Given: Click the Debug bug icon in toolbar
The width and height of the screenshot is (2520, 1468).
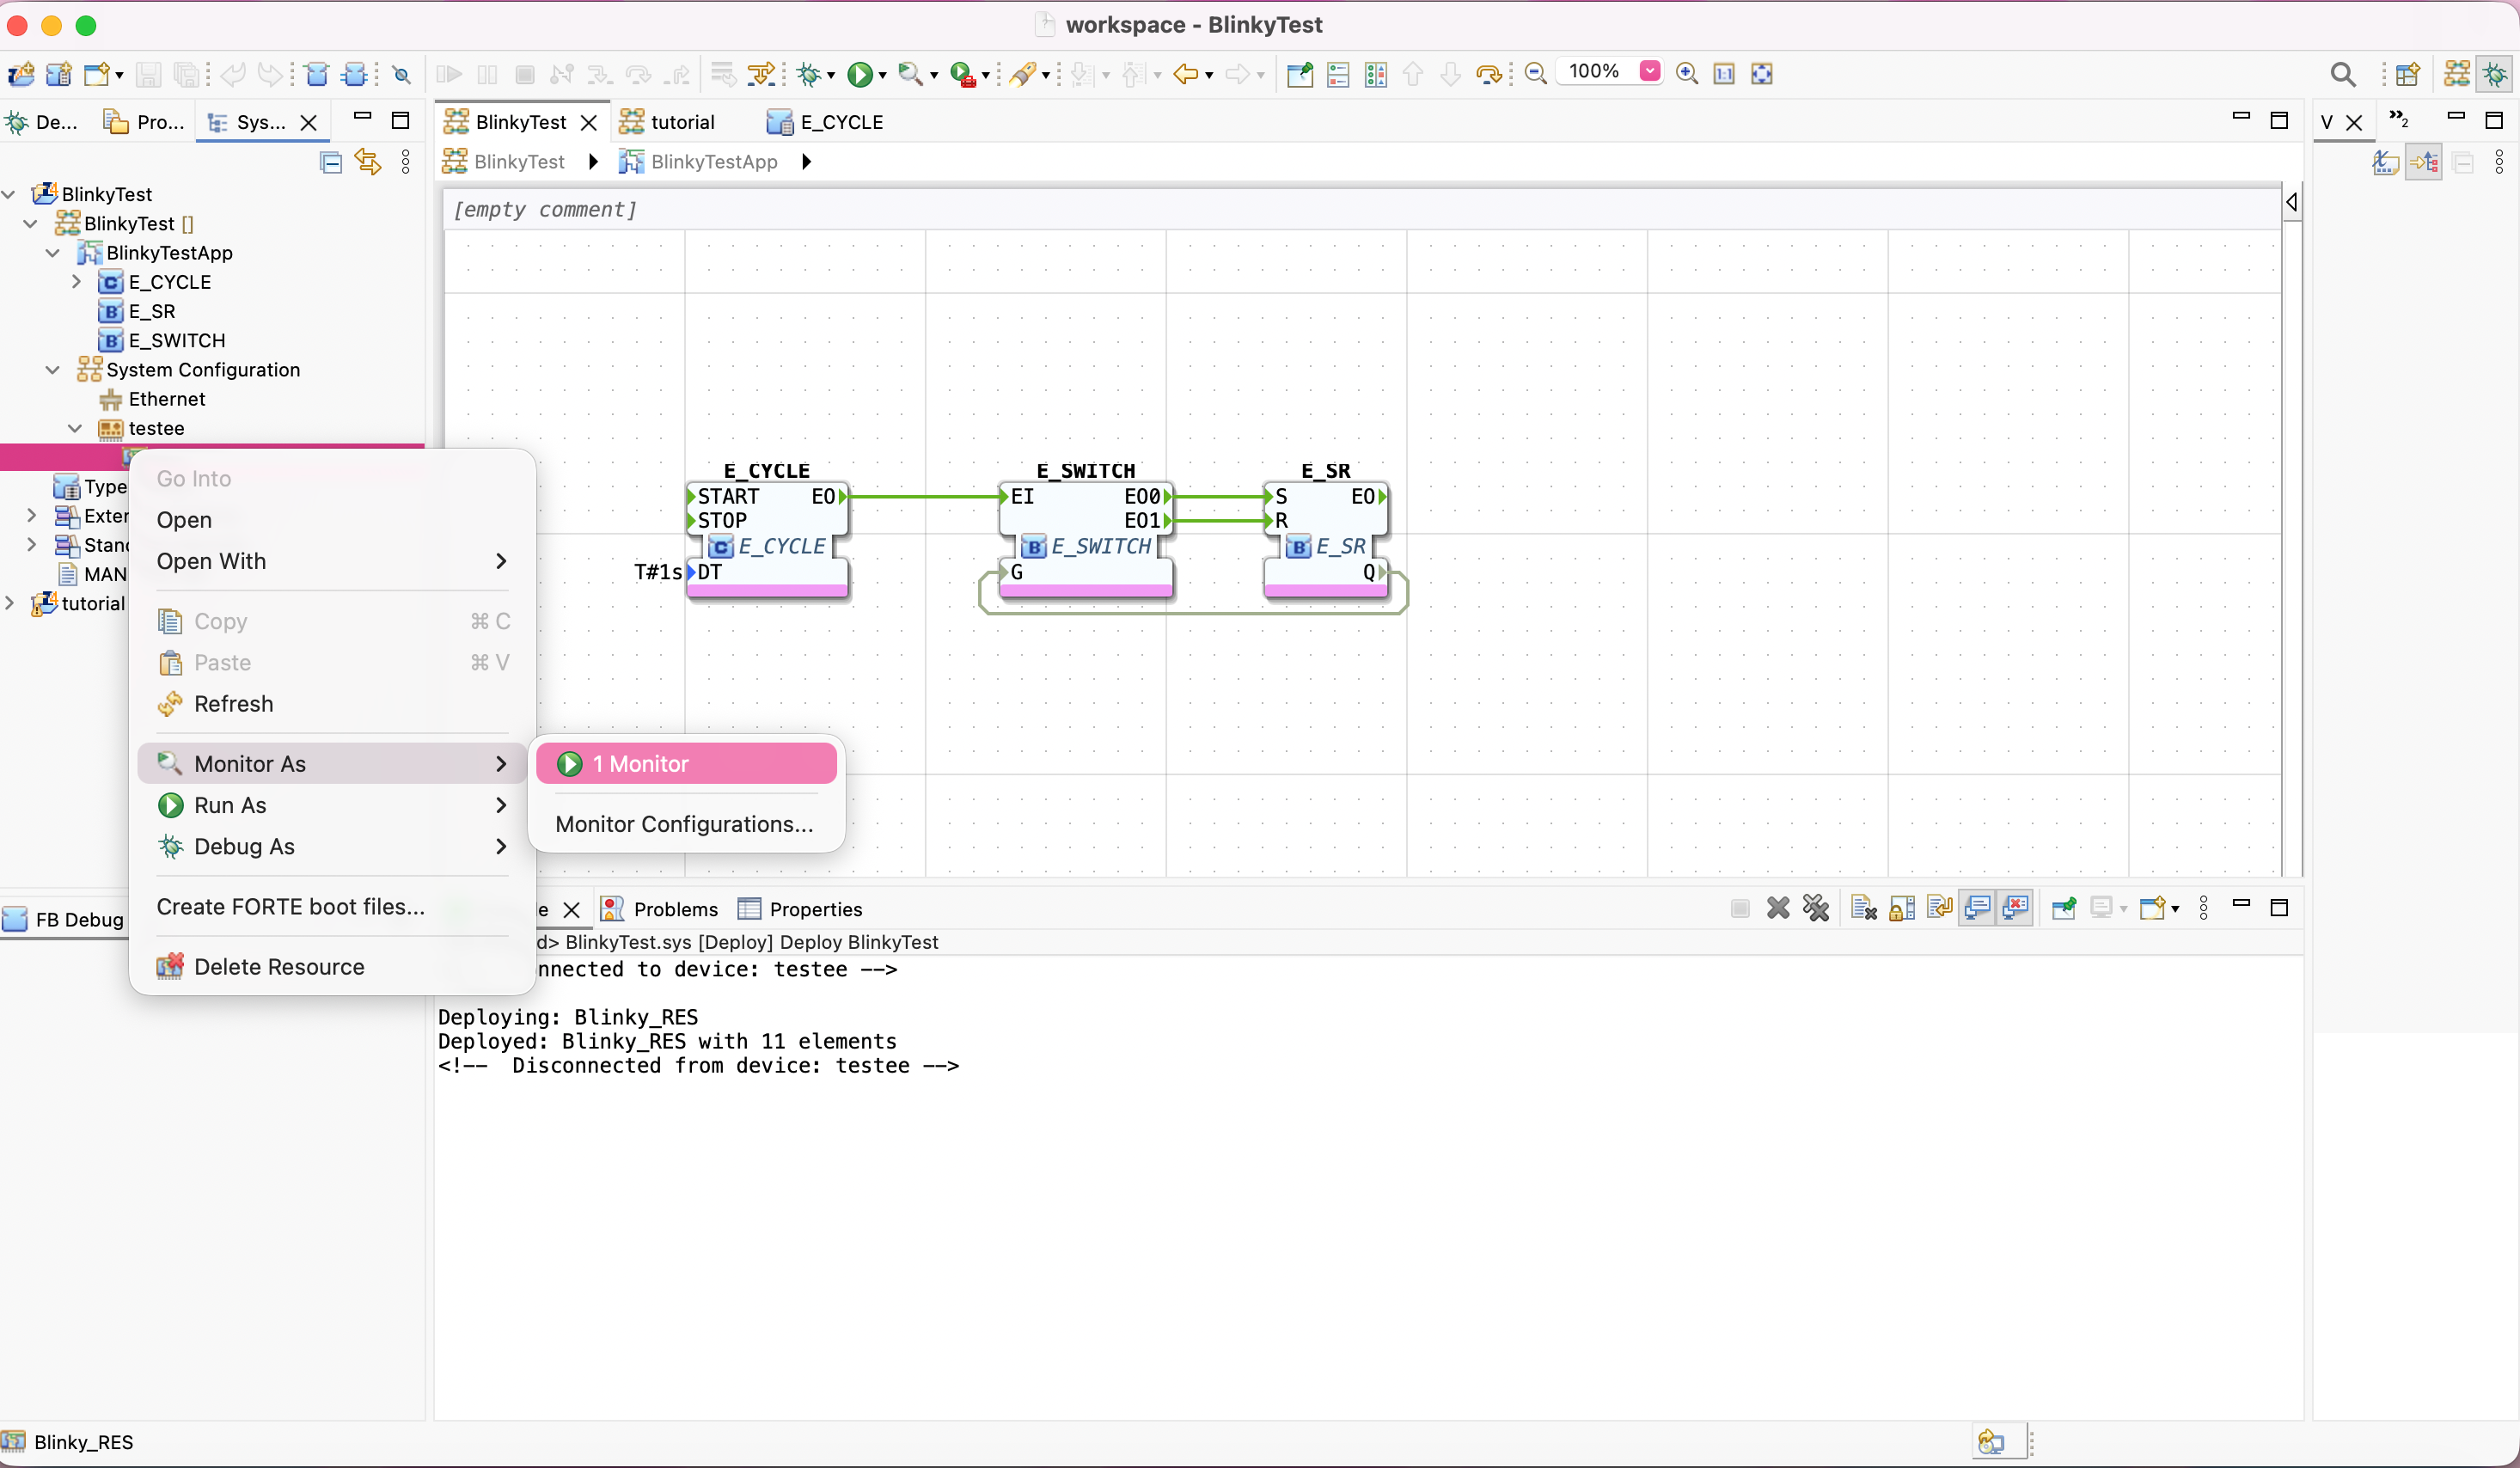Looking at the screenshot, I should pos(809,74).
